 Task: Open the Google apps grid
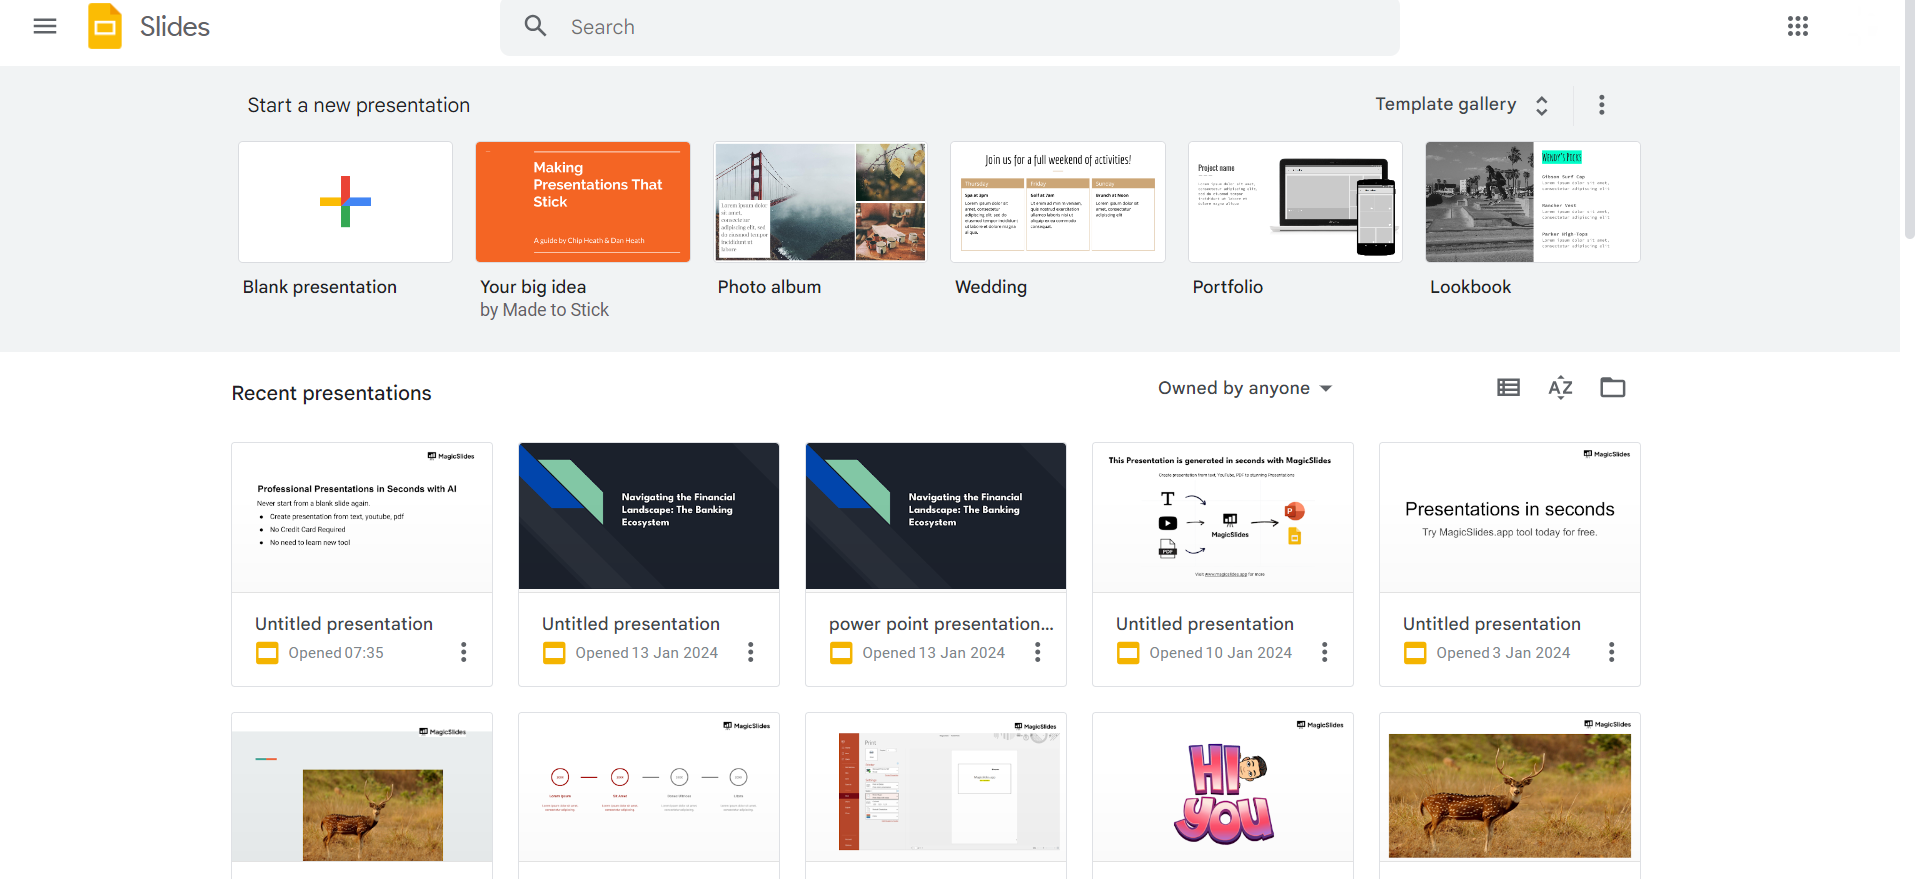point(1798,26)
